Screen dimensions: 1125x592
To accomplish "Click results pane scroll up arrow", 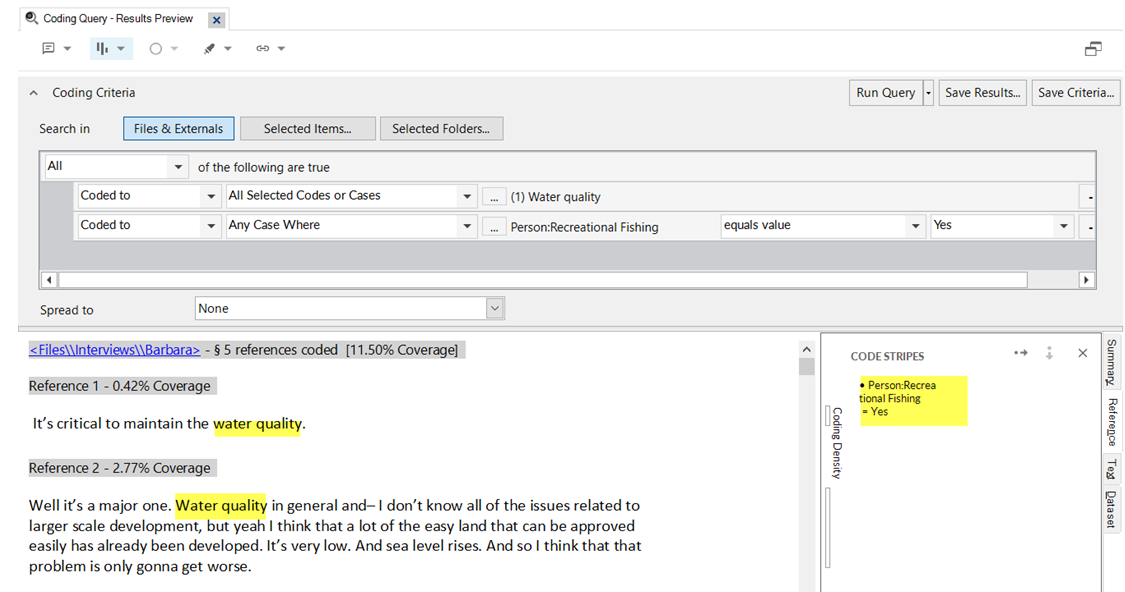I will pos(806,349).
